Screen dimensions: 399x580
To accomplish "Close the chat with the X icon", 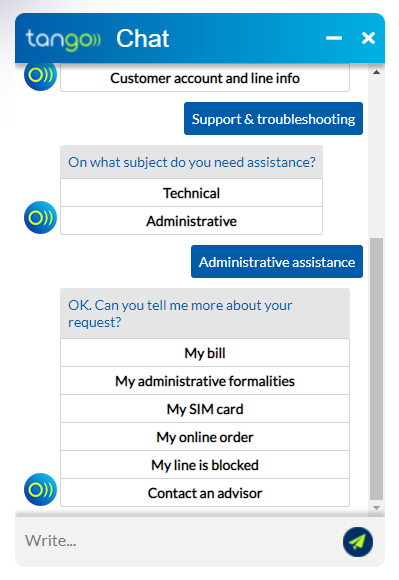I will pos(368,38).
